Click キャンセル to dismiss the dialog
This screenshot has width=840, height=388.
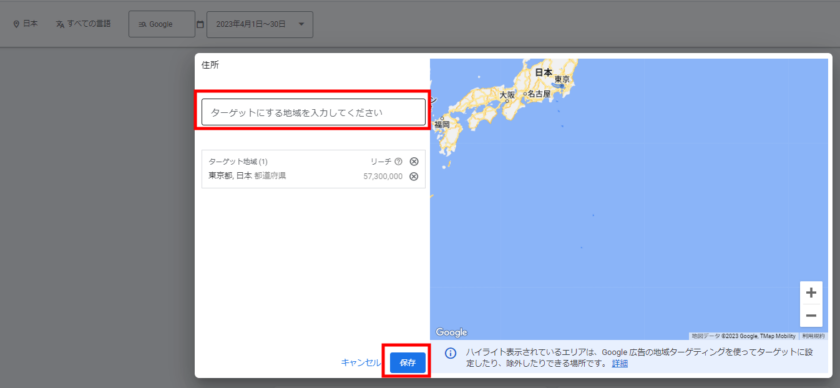click(x=361, y=362)
